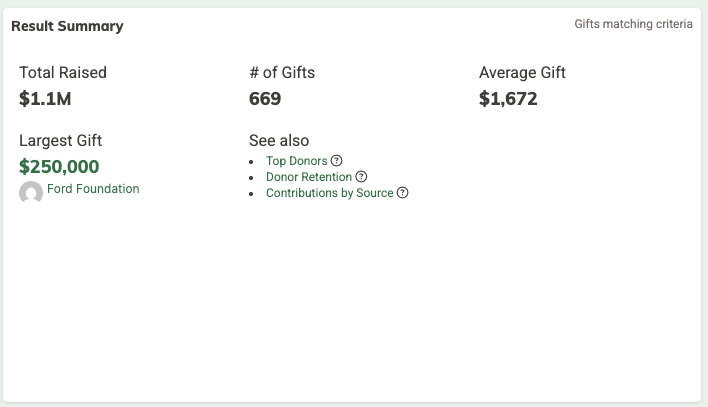Select the 669 gifts count value
708x407 pixels.
click(265, 99)
